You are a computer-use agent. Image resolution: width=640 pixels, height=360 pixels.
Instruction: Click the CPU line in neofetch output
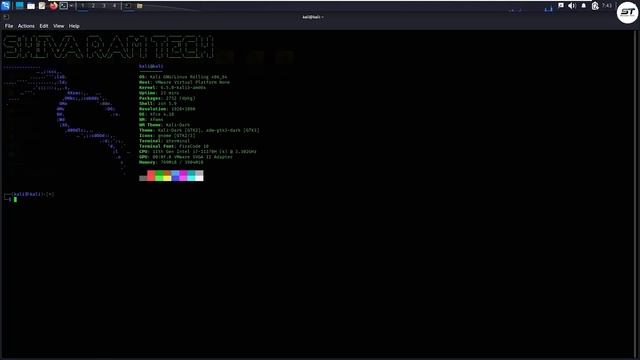198,151
